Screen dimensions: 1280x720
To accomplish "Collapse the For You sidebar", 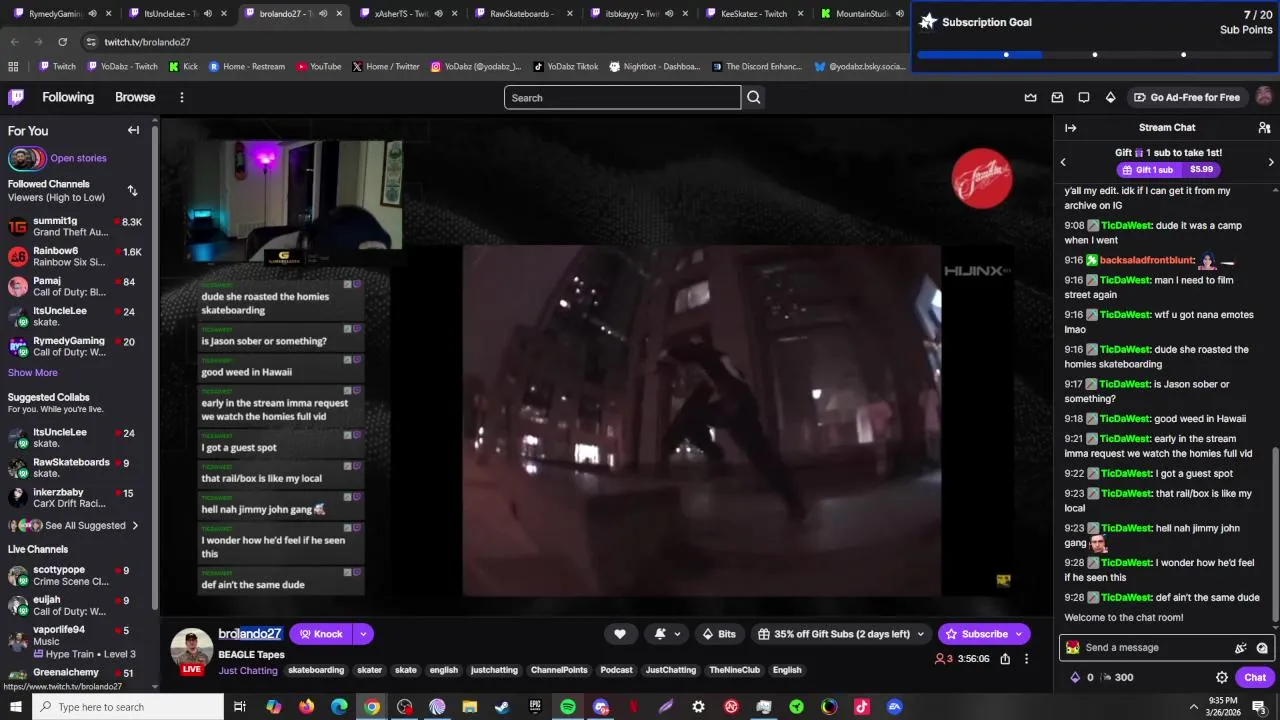I will pyautogui.click(x=133, y=130).
